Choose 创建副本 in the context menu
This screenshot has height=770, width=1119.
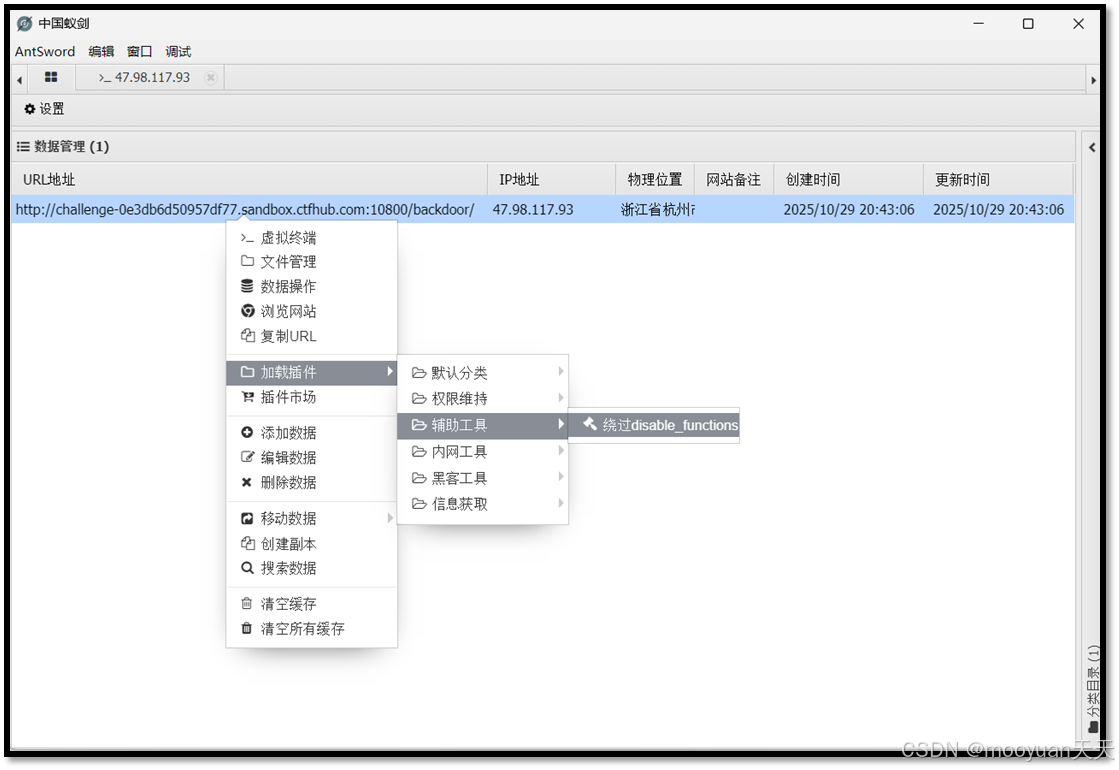click(311, 544)
